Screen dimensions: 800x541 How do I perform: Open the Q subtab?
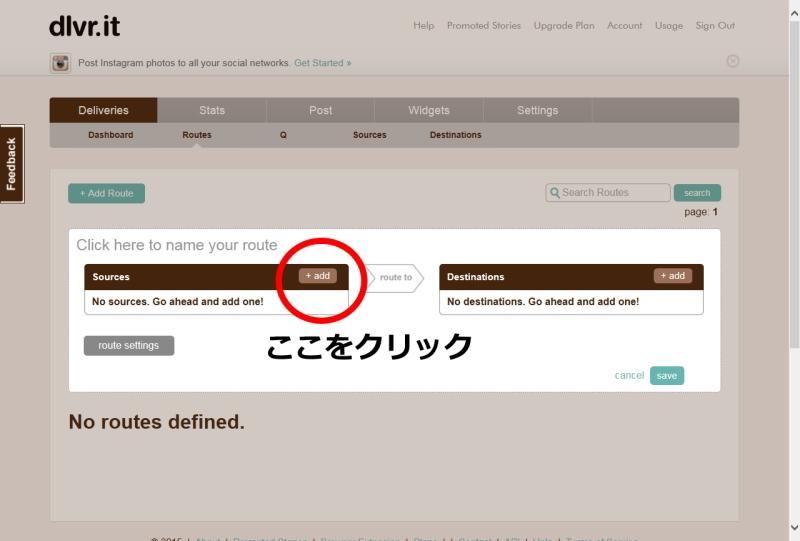pyautogui.click(x=283, y=135)
